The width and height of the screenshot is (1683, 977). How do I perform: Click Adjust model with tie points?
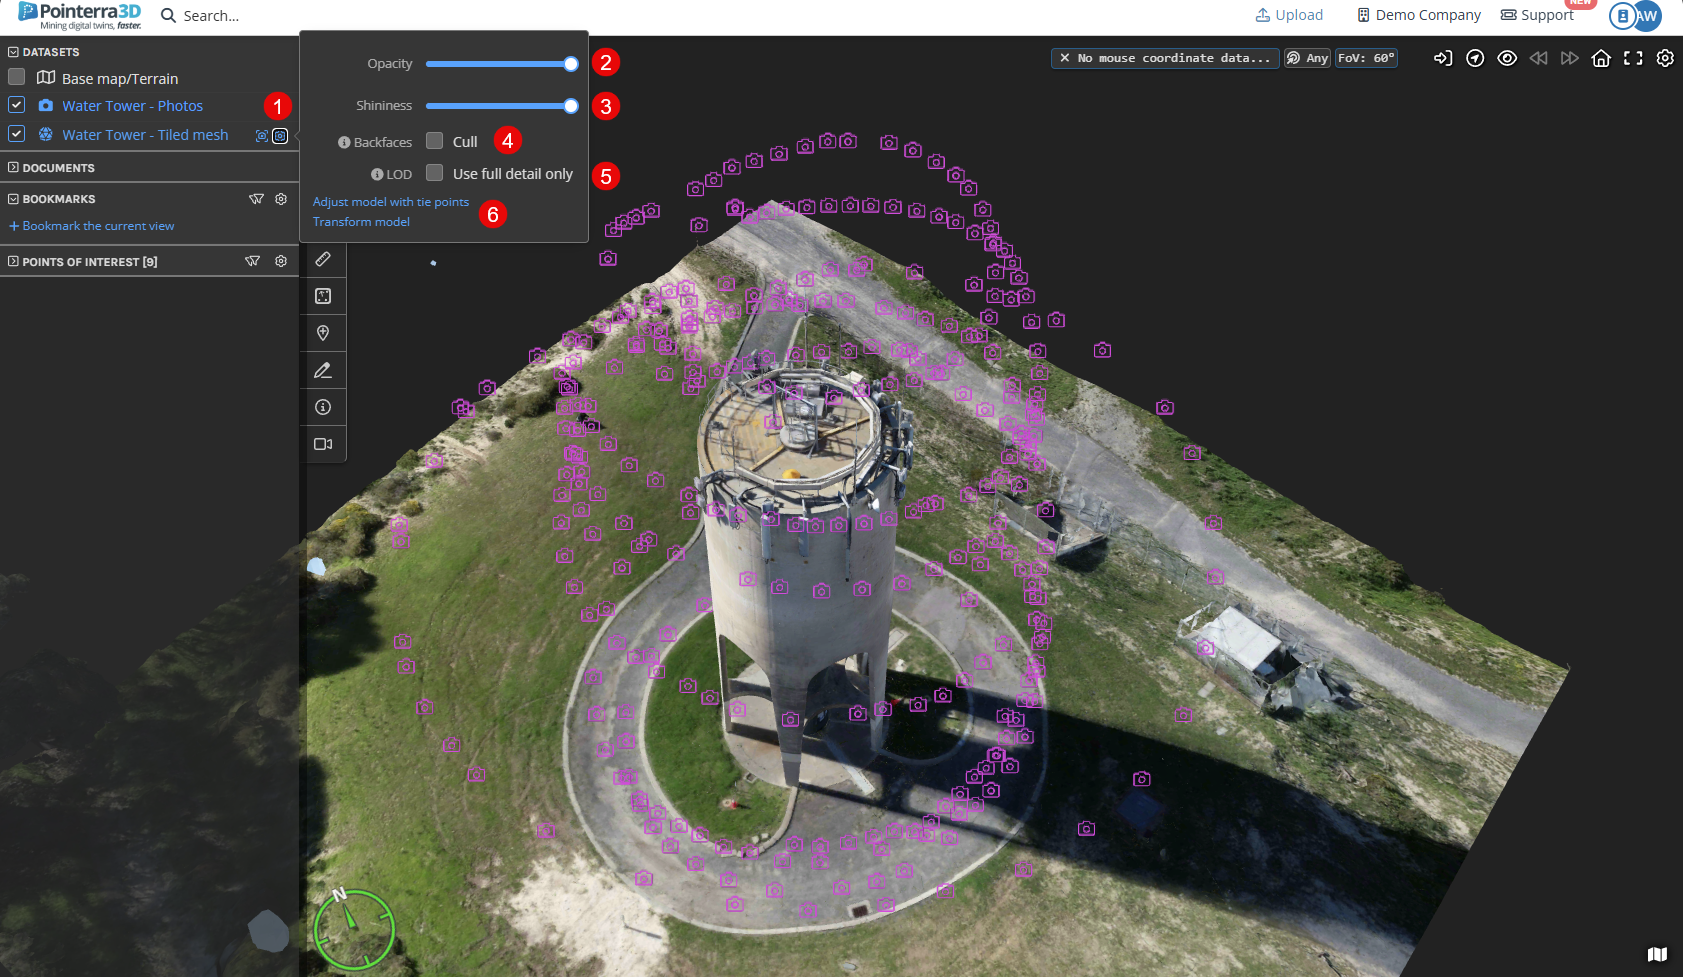pos(391,202)
